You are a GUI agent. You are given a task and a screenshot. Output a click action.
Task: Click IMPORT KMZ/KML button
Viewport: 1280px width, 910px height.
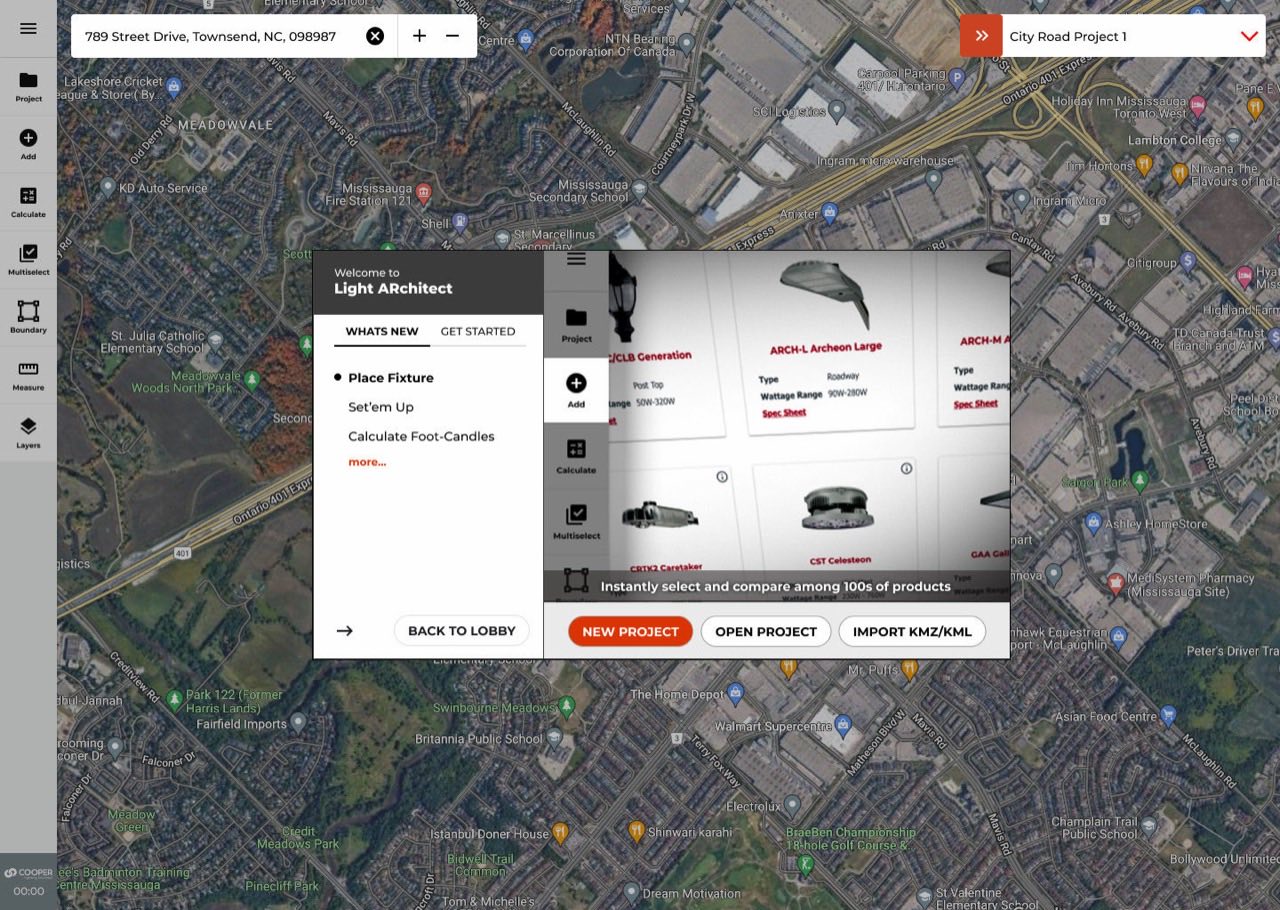(912, 631)
